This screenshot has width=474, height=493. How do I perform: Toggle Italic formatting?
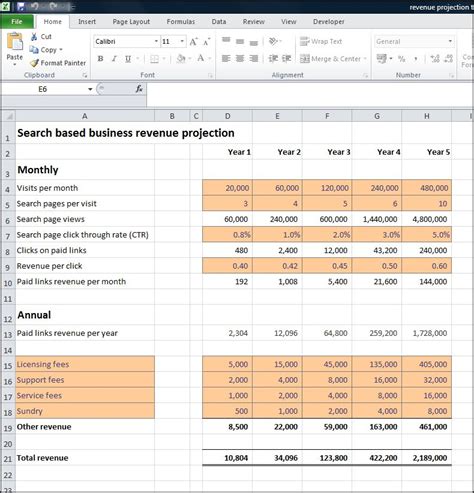coord(114,59)
